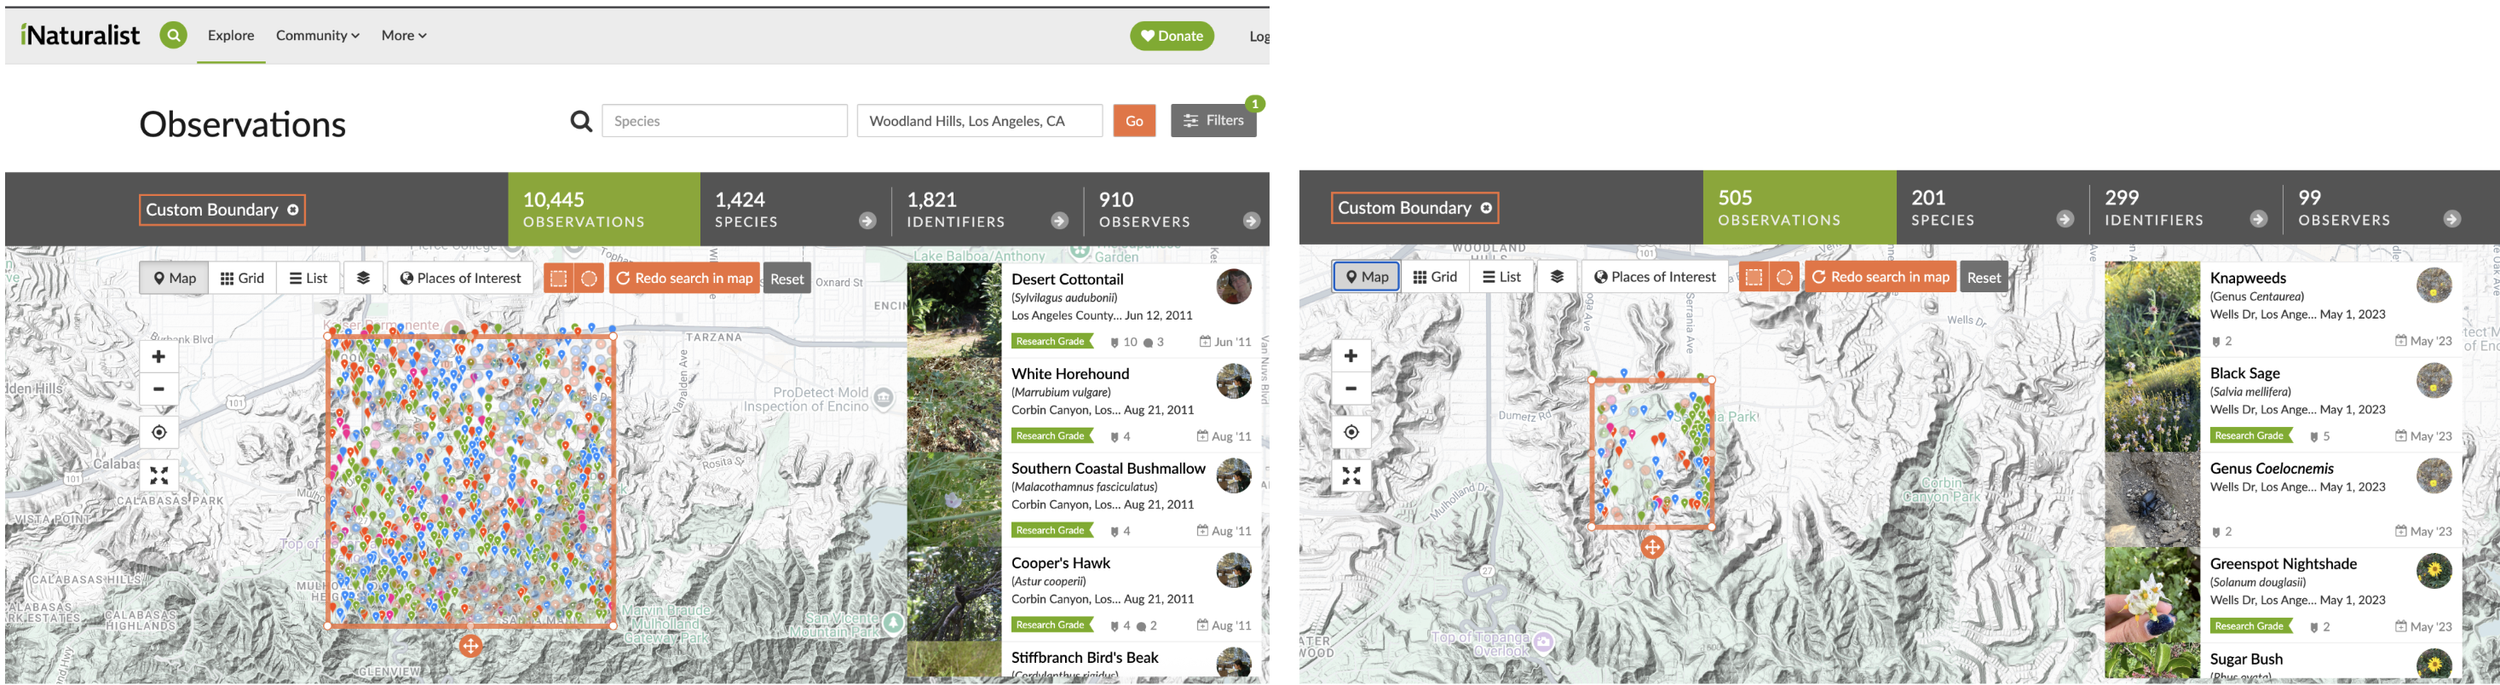This screenshot has width=2500, height=685.
Task: Open the Black Sage observation
Action: (2245, 373)
